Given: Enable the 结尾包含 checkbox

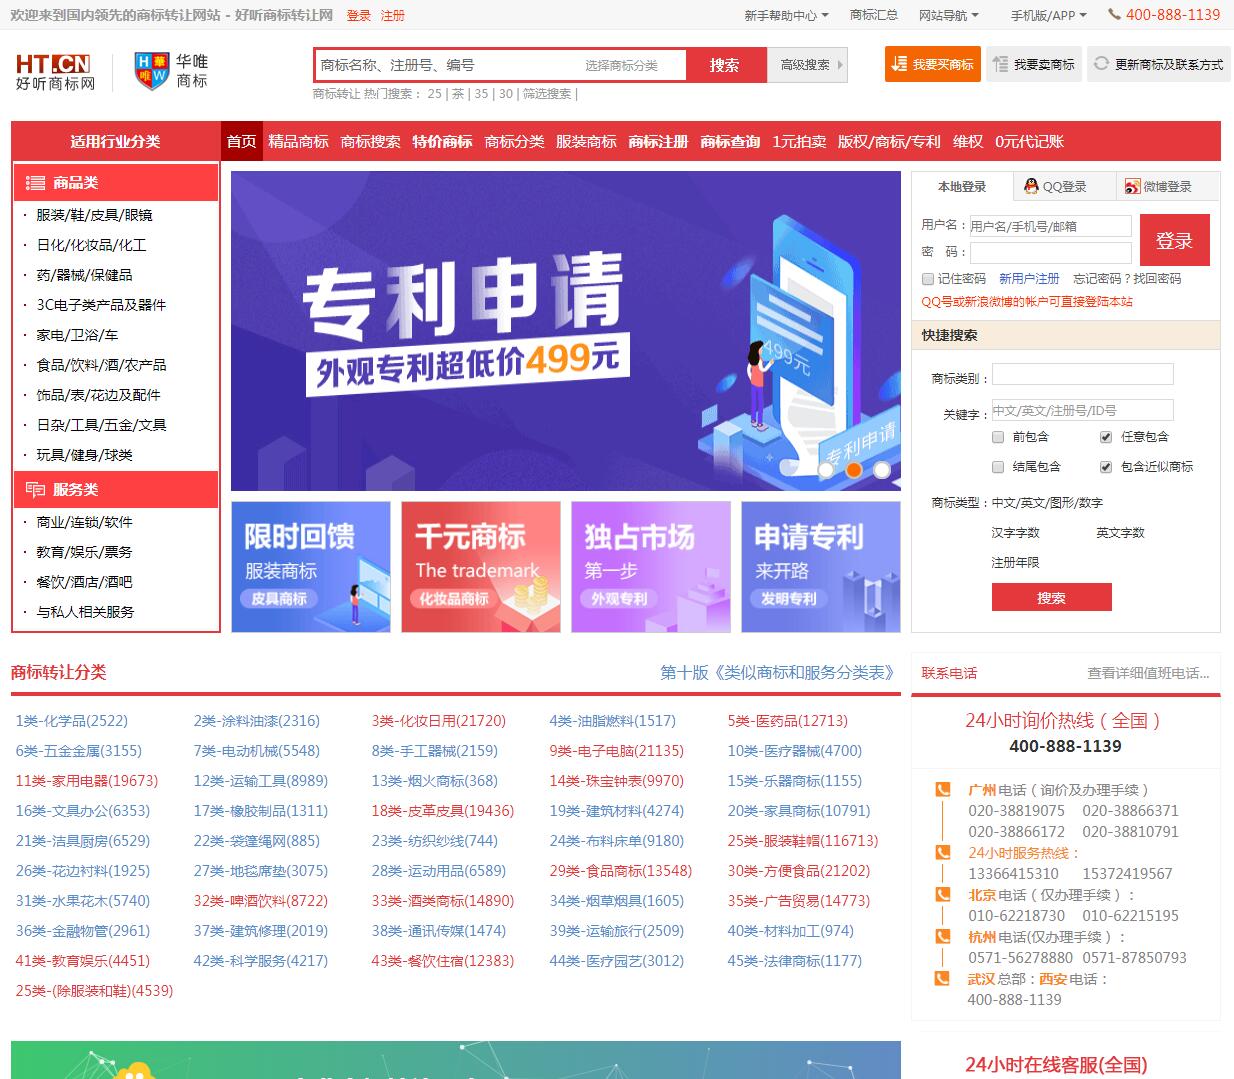Looking at the screenshot, I should 998,467.
